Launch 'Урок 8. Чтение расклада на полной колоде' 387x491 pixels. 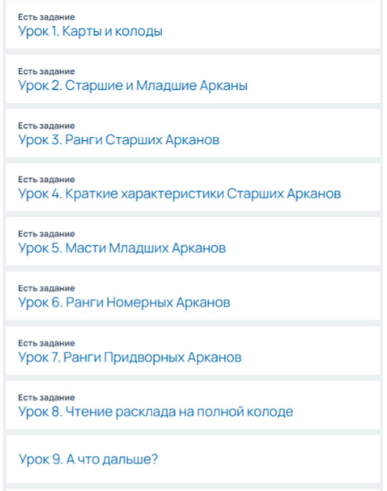pos(156,412)
